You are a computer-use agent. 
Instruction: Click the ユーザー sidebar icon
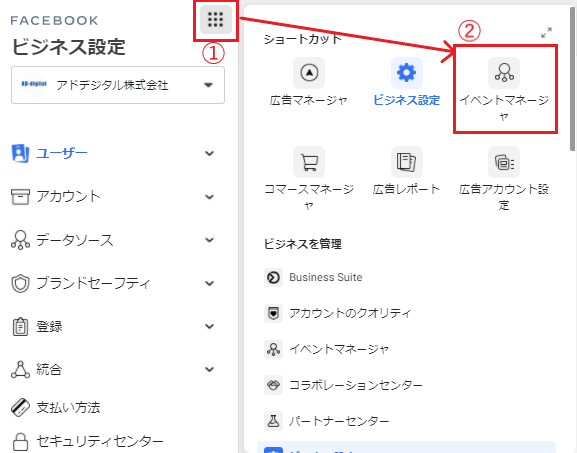pyautogui.click(x=20, y=153)
